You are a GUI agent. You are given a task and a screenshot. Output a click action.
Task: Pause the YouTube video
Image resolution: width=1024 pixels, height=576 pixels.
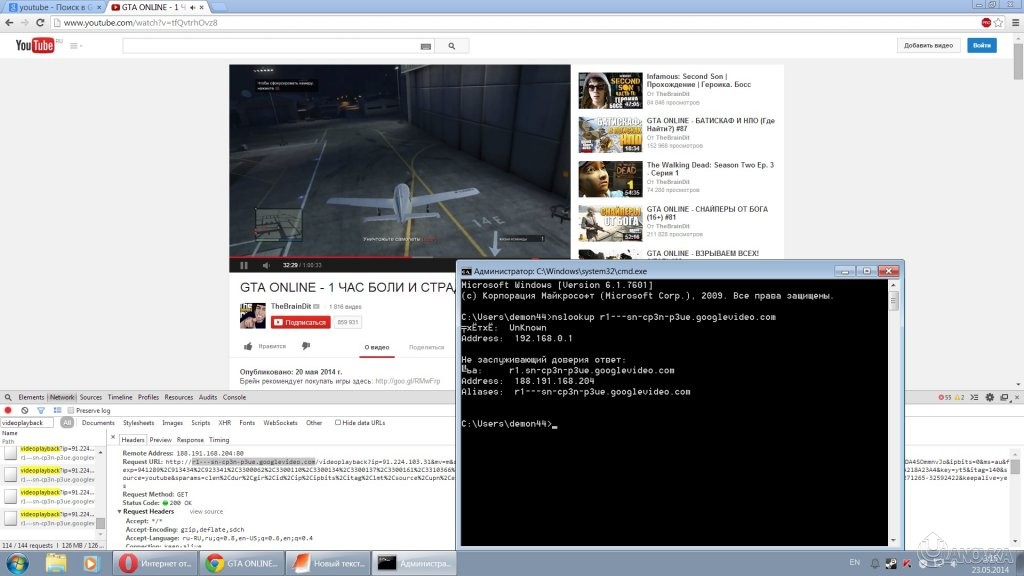(244, 266)
